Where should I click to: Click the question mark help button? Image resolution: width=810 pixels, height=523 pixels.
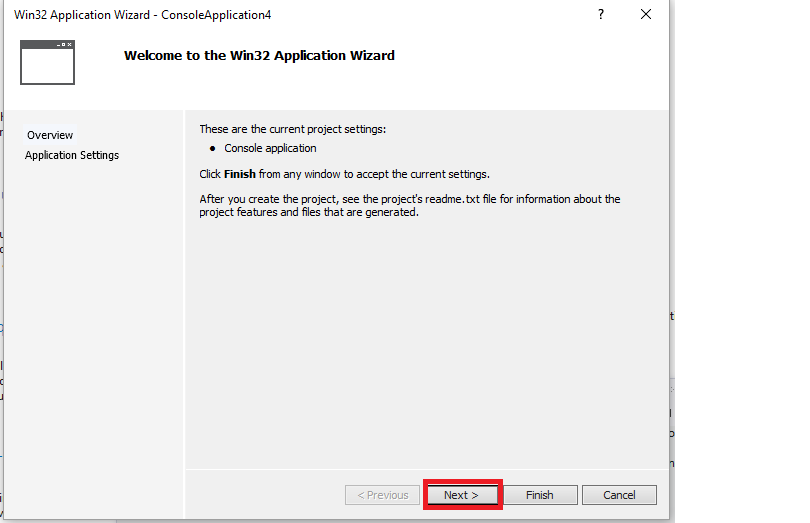click(601, 15)
